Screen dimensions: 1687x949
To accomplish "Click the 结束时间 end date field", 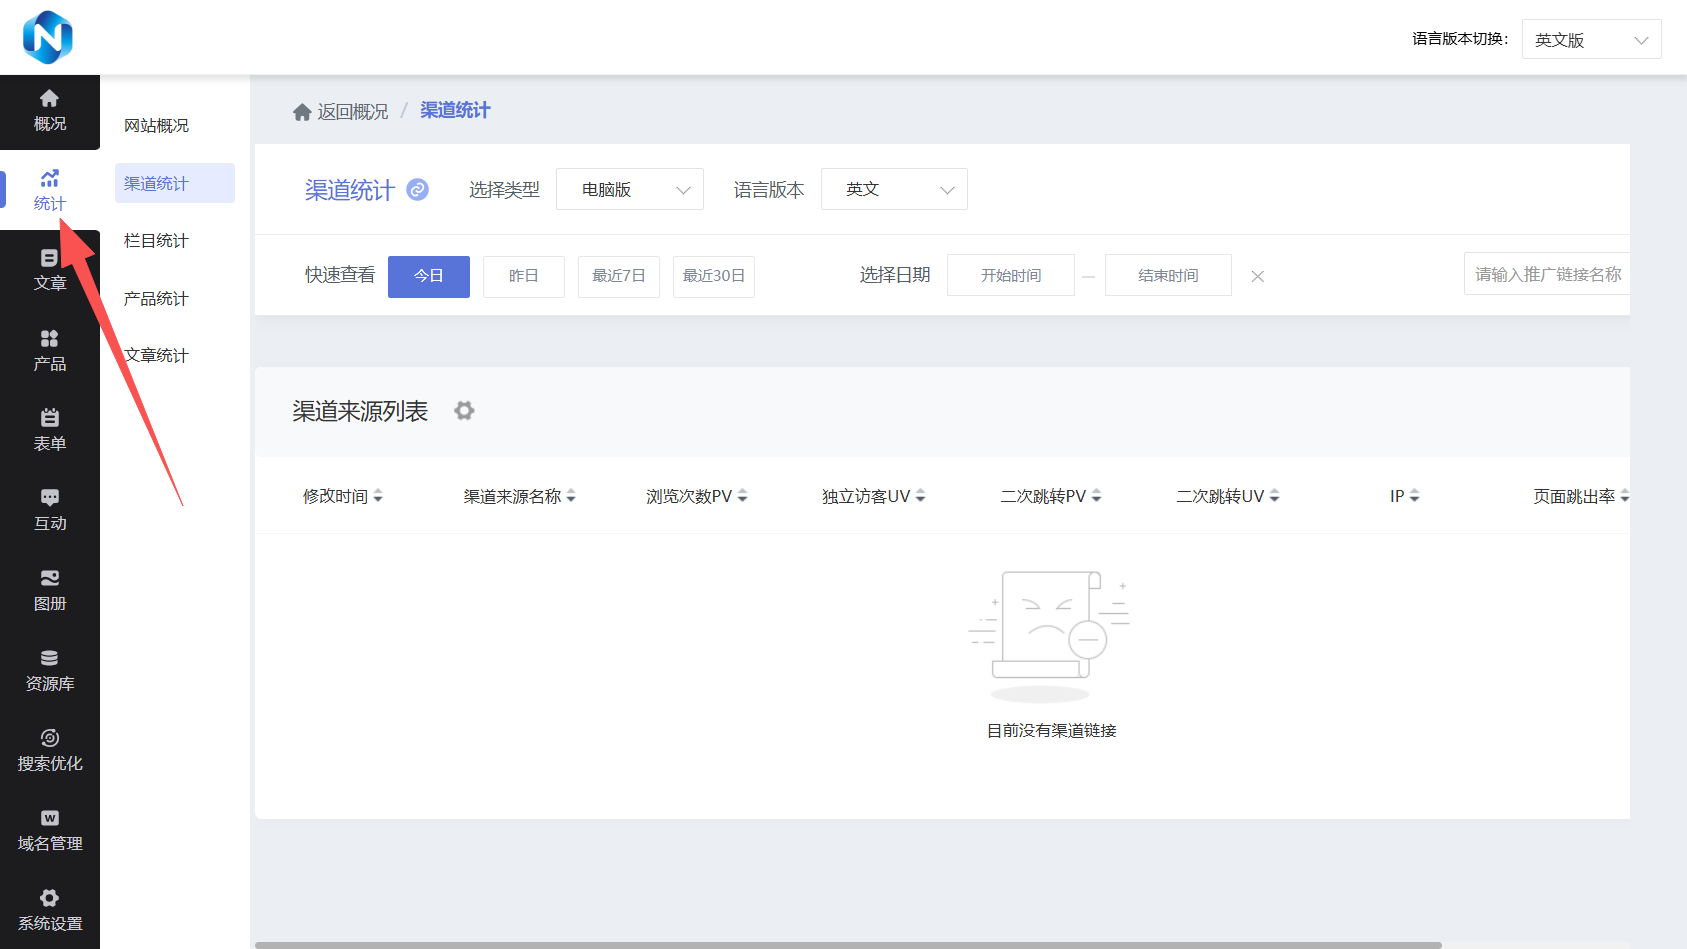I will 1168,275.
